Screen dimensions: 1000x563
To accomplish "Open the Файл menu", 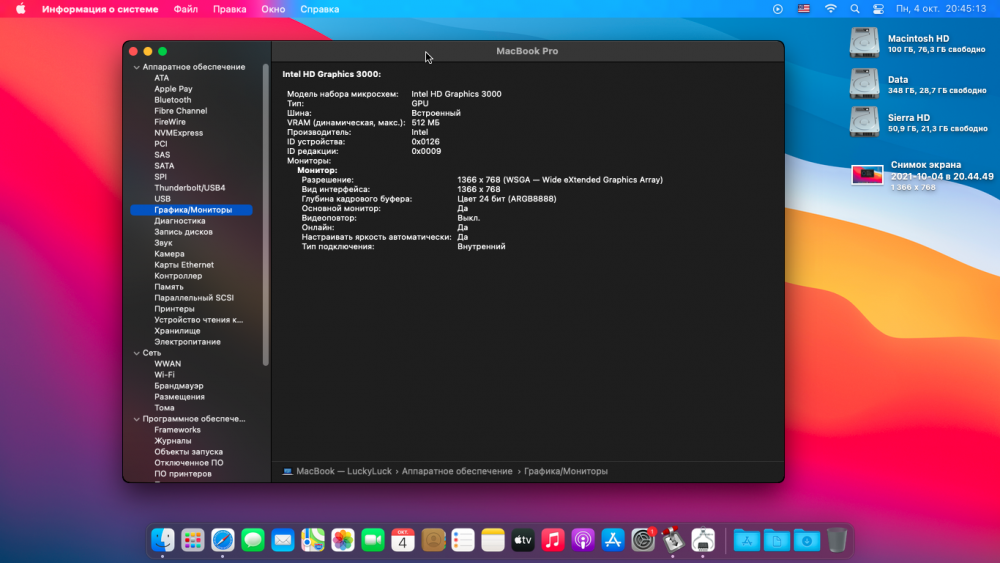I will point(186,9).
